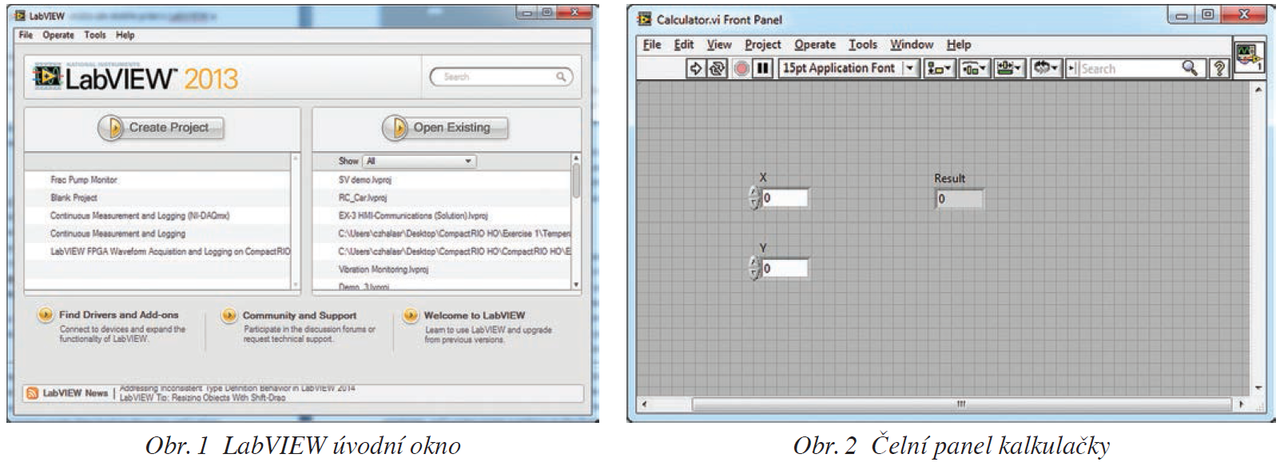Click the X numeric stepper arrows

coord(754,198)
